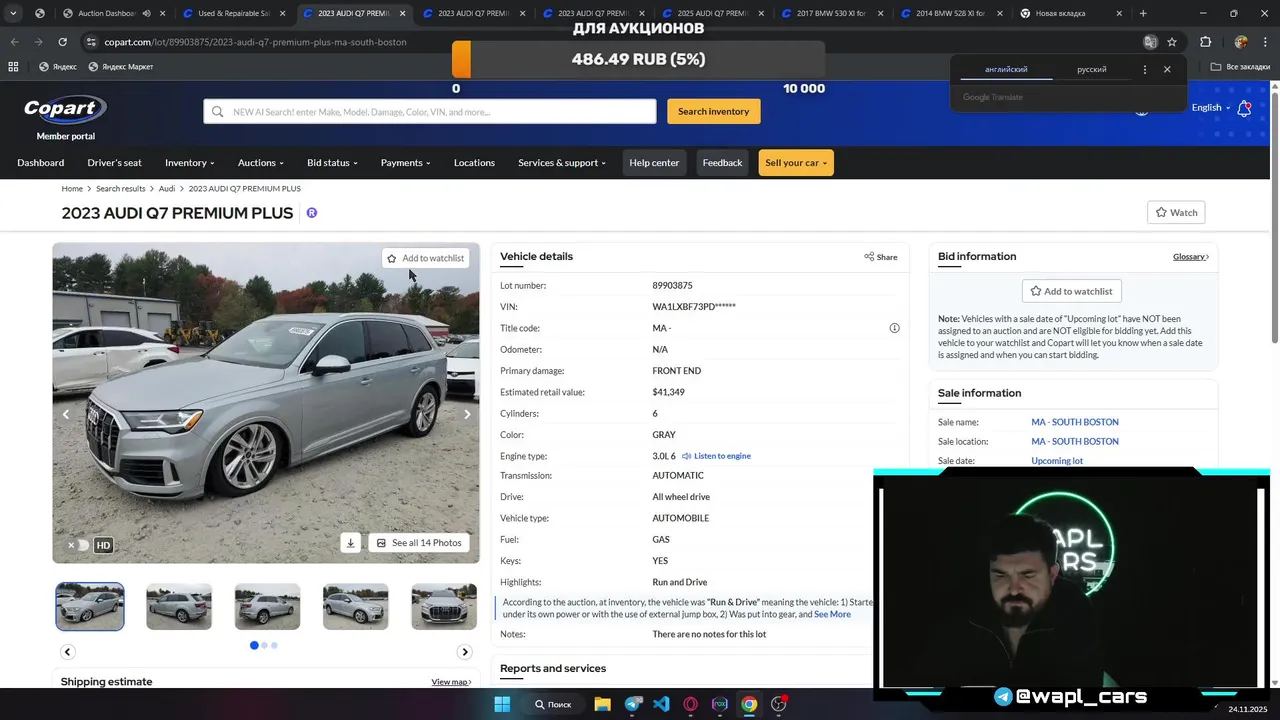Click the See More link in Highlights
Screen dimensions: 1280x720
pos(832,614)
